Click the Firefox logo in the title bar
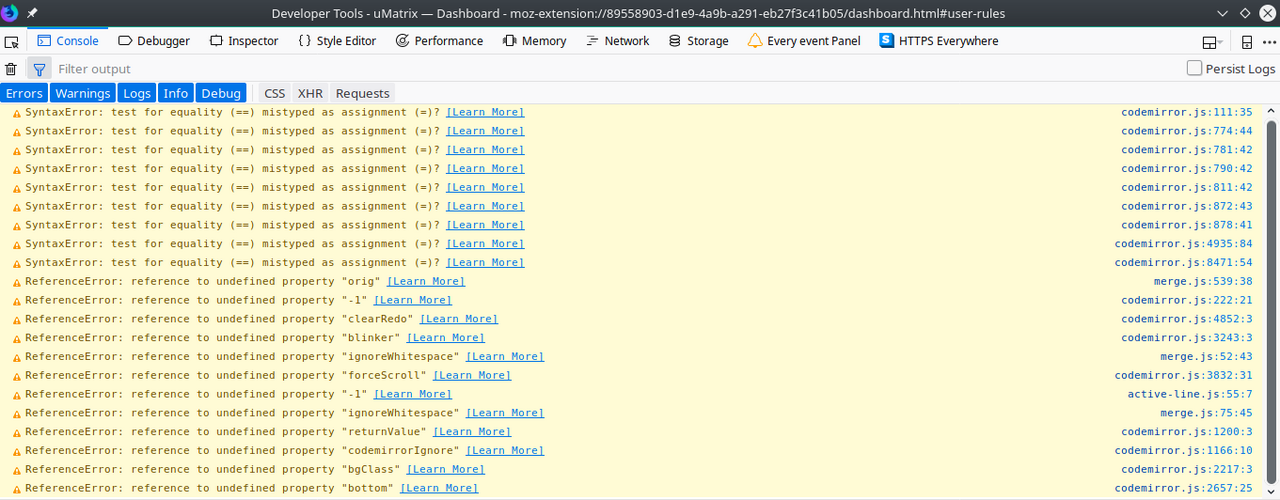This screenshot has width=1280, height=500. tap(11, 12)
